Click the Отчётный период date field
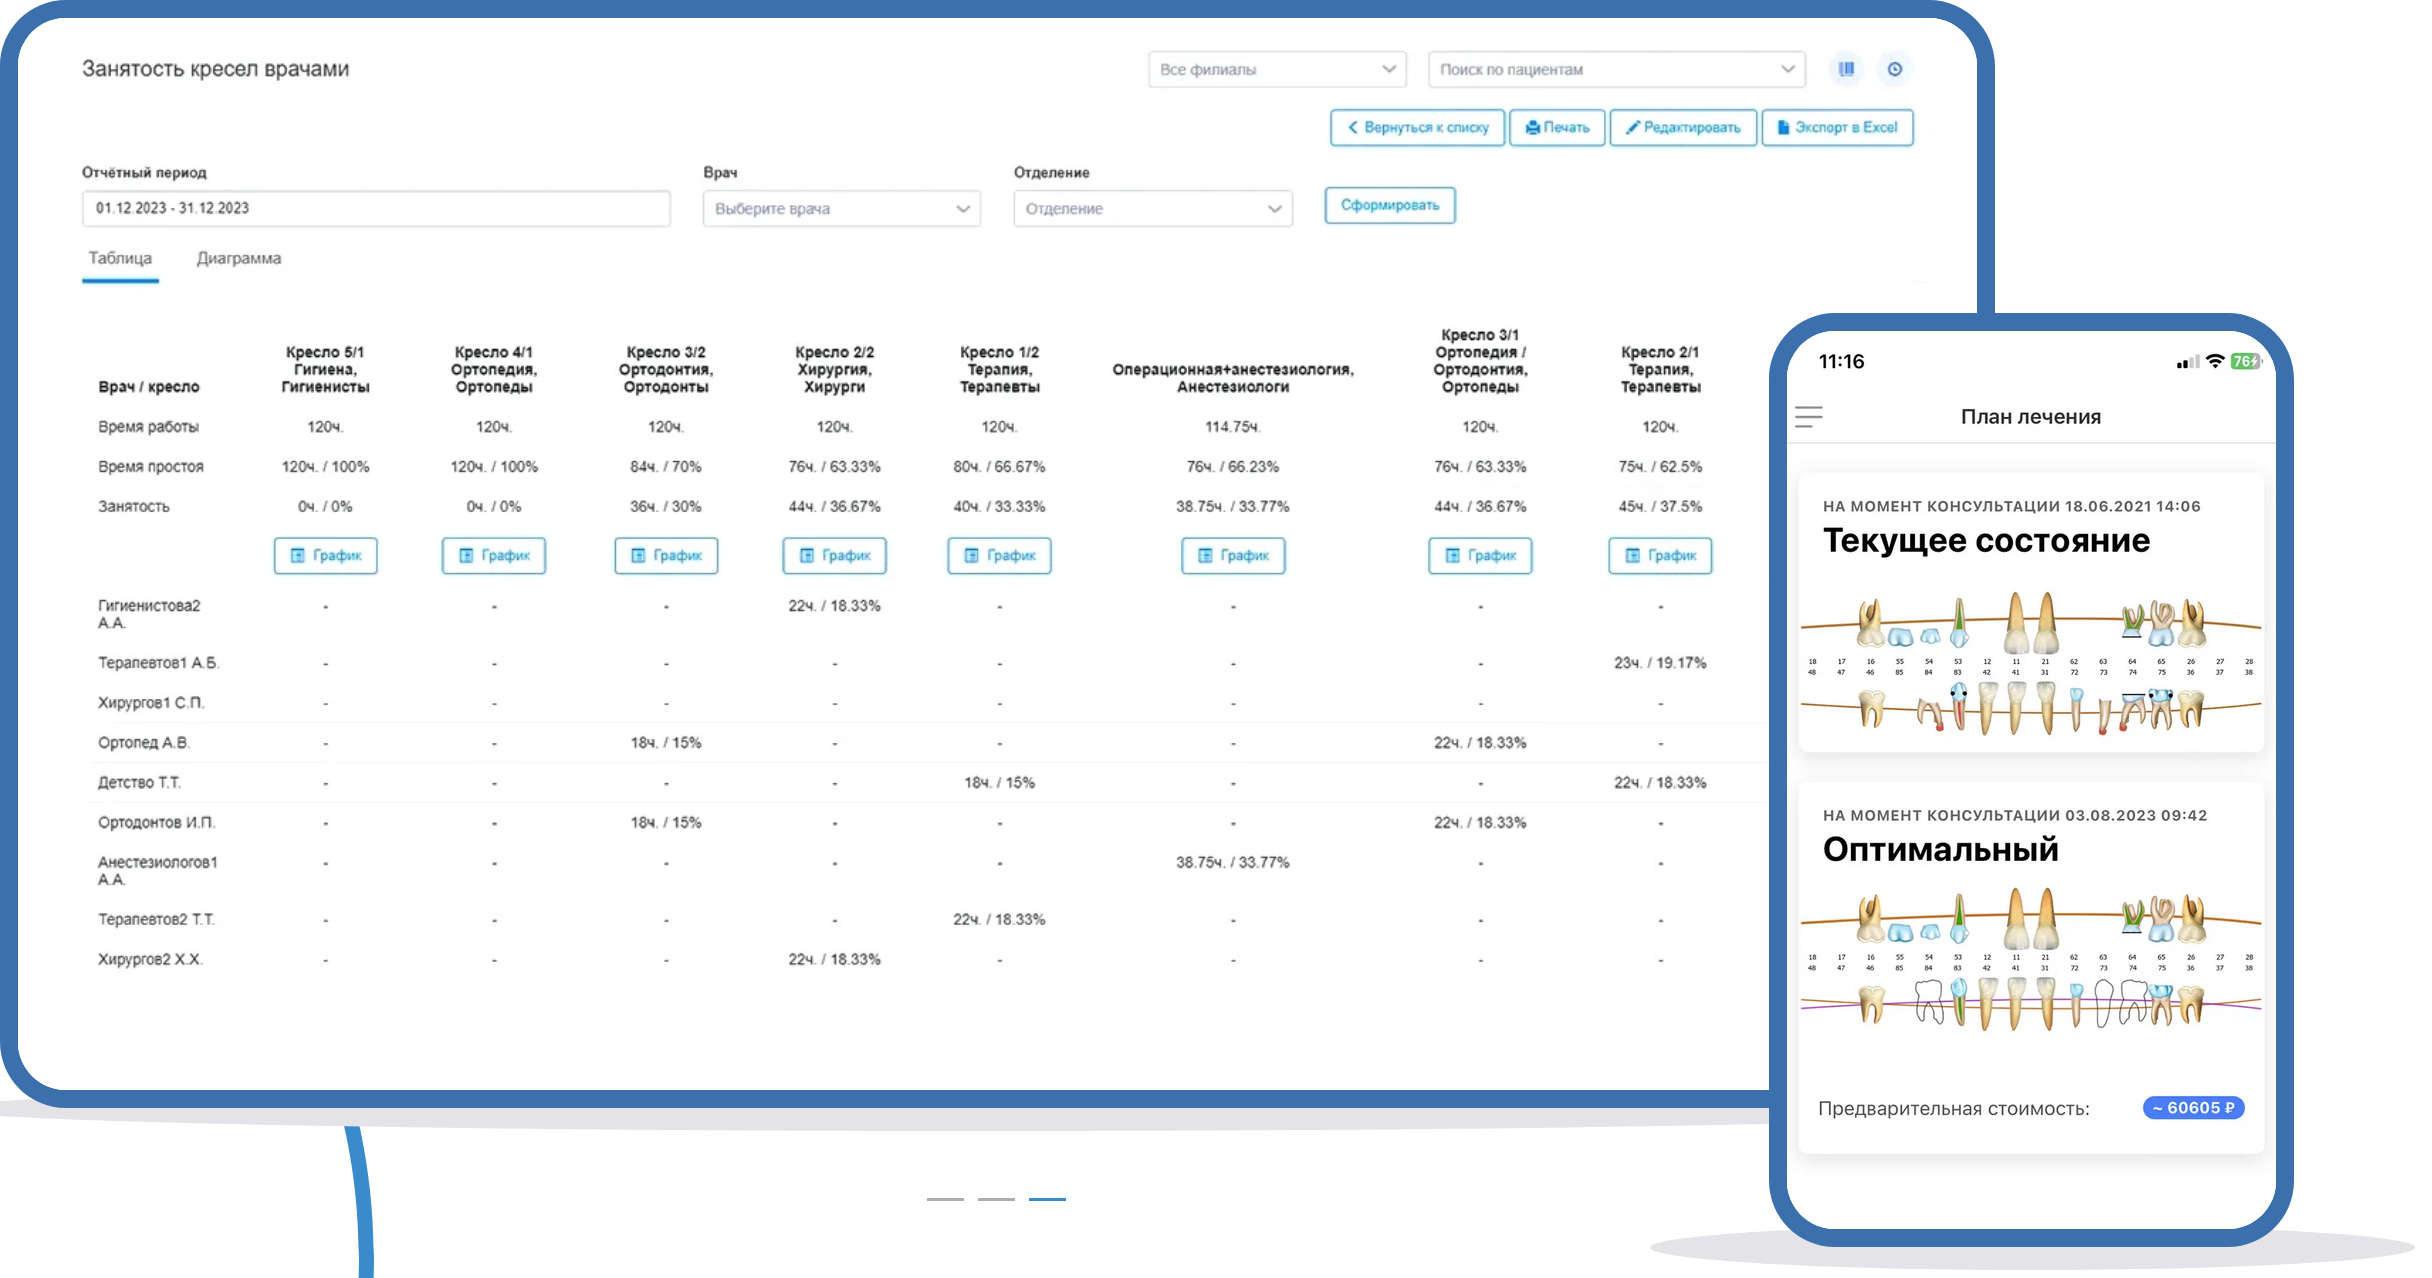The height and width of the screenshot is (1278, 2432). (x=376, y=208)
